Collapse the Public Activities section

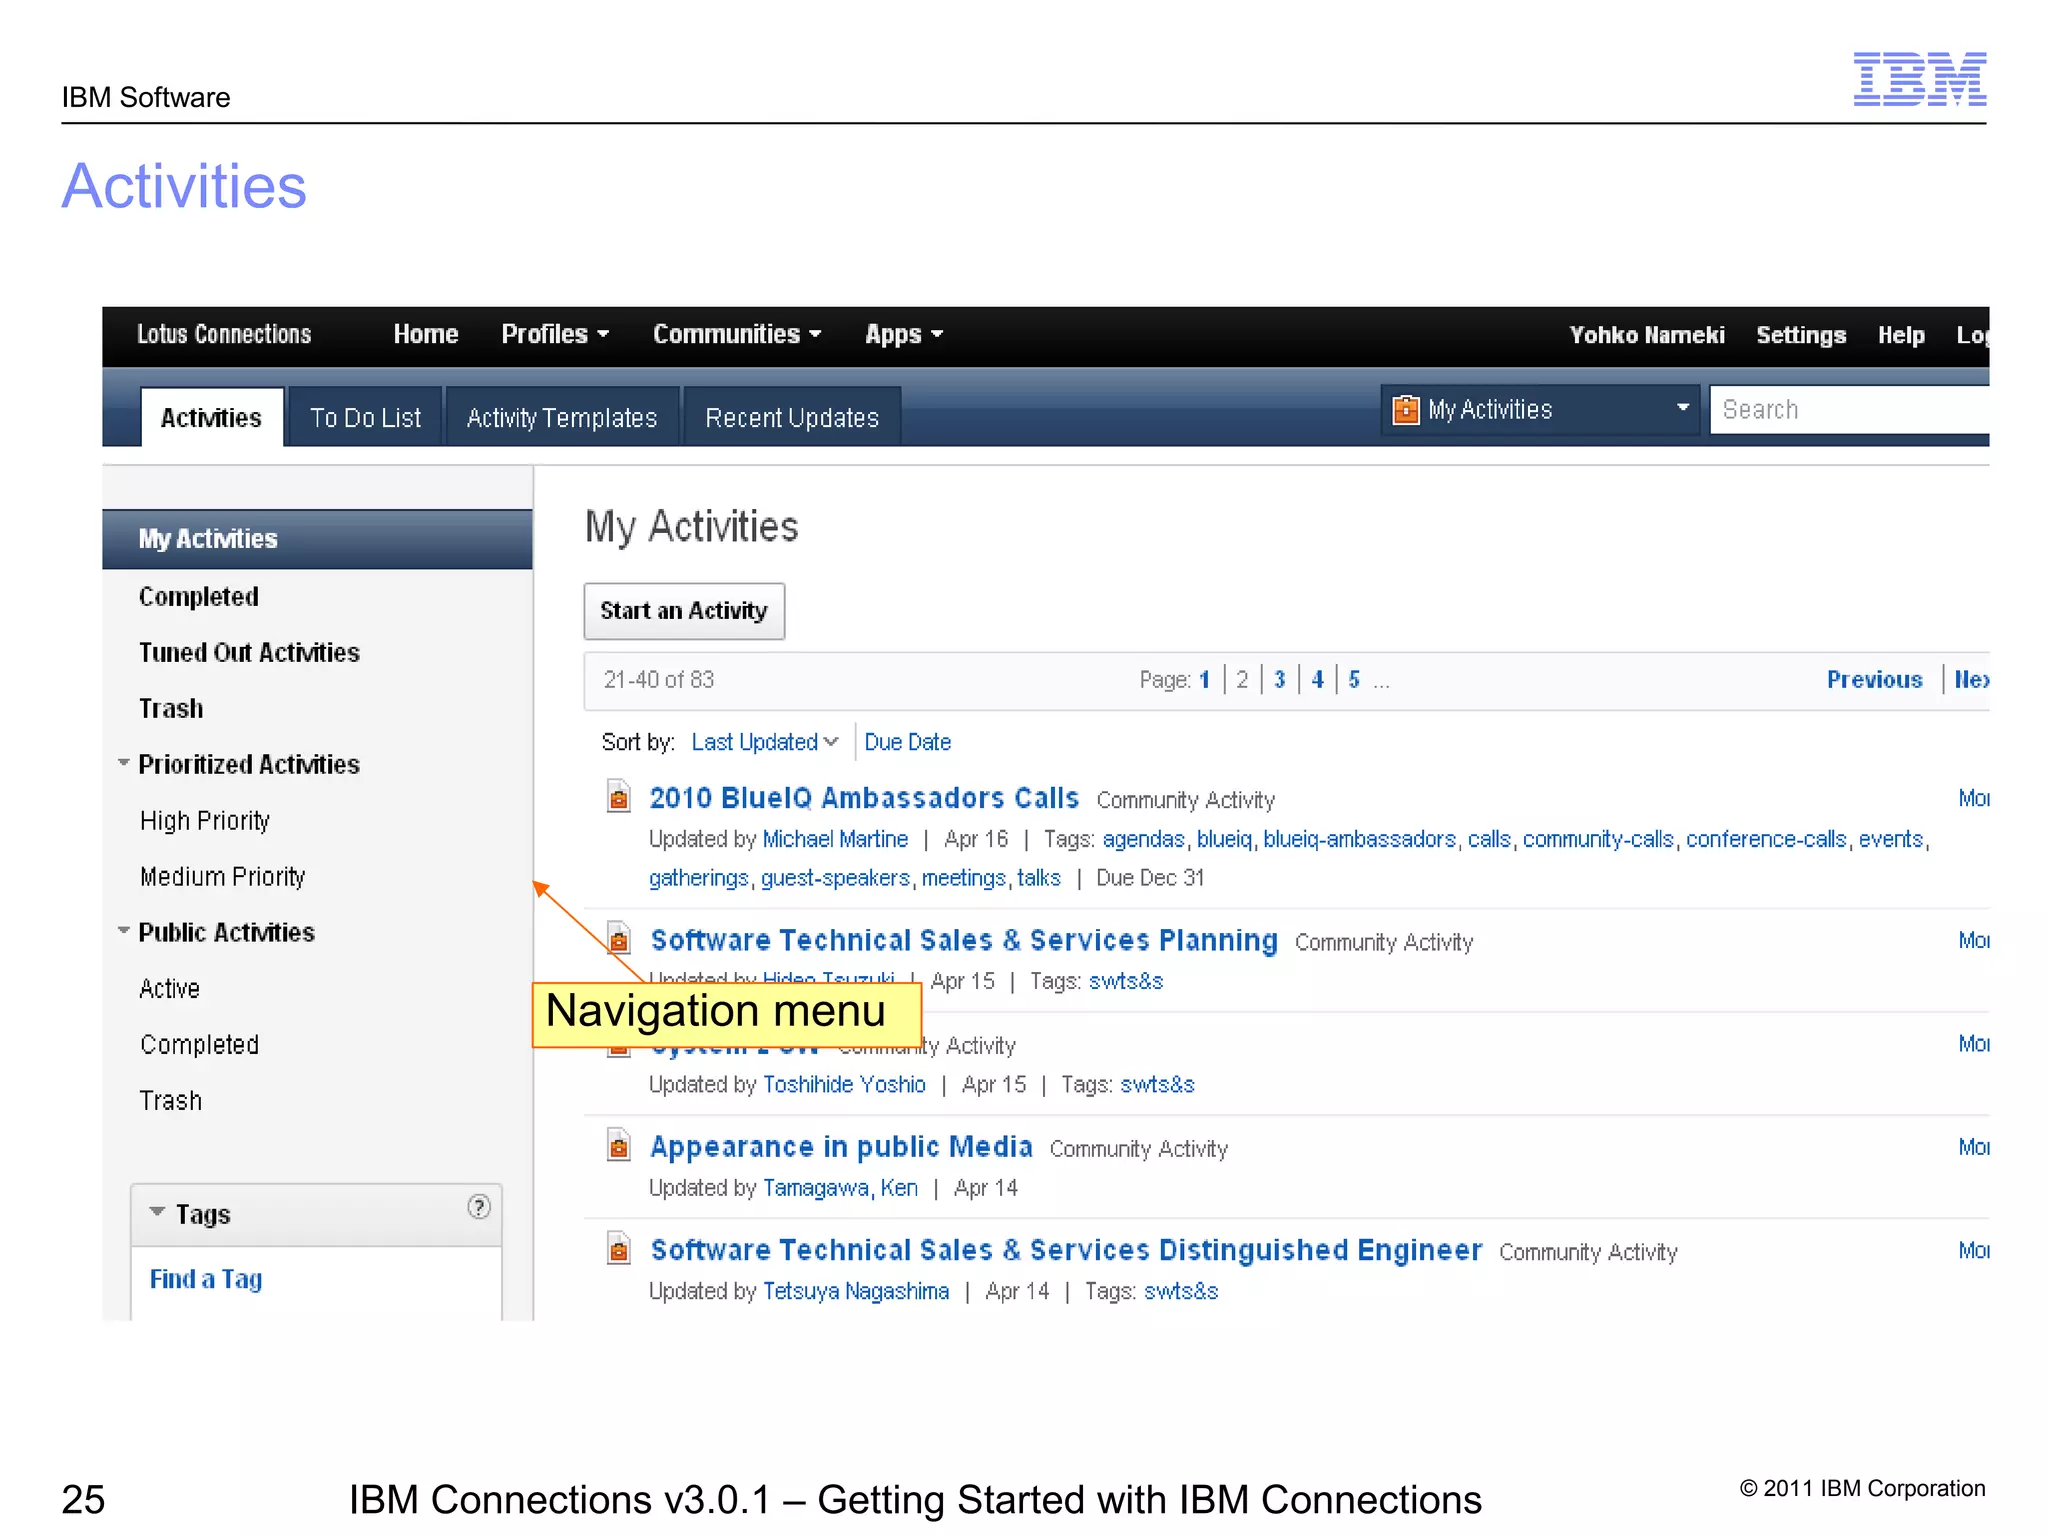tap(124, 931)
